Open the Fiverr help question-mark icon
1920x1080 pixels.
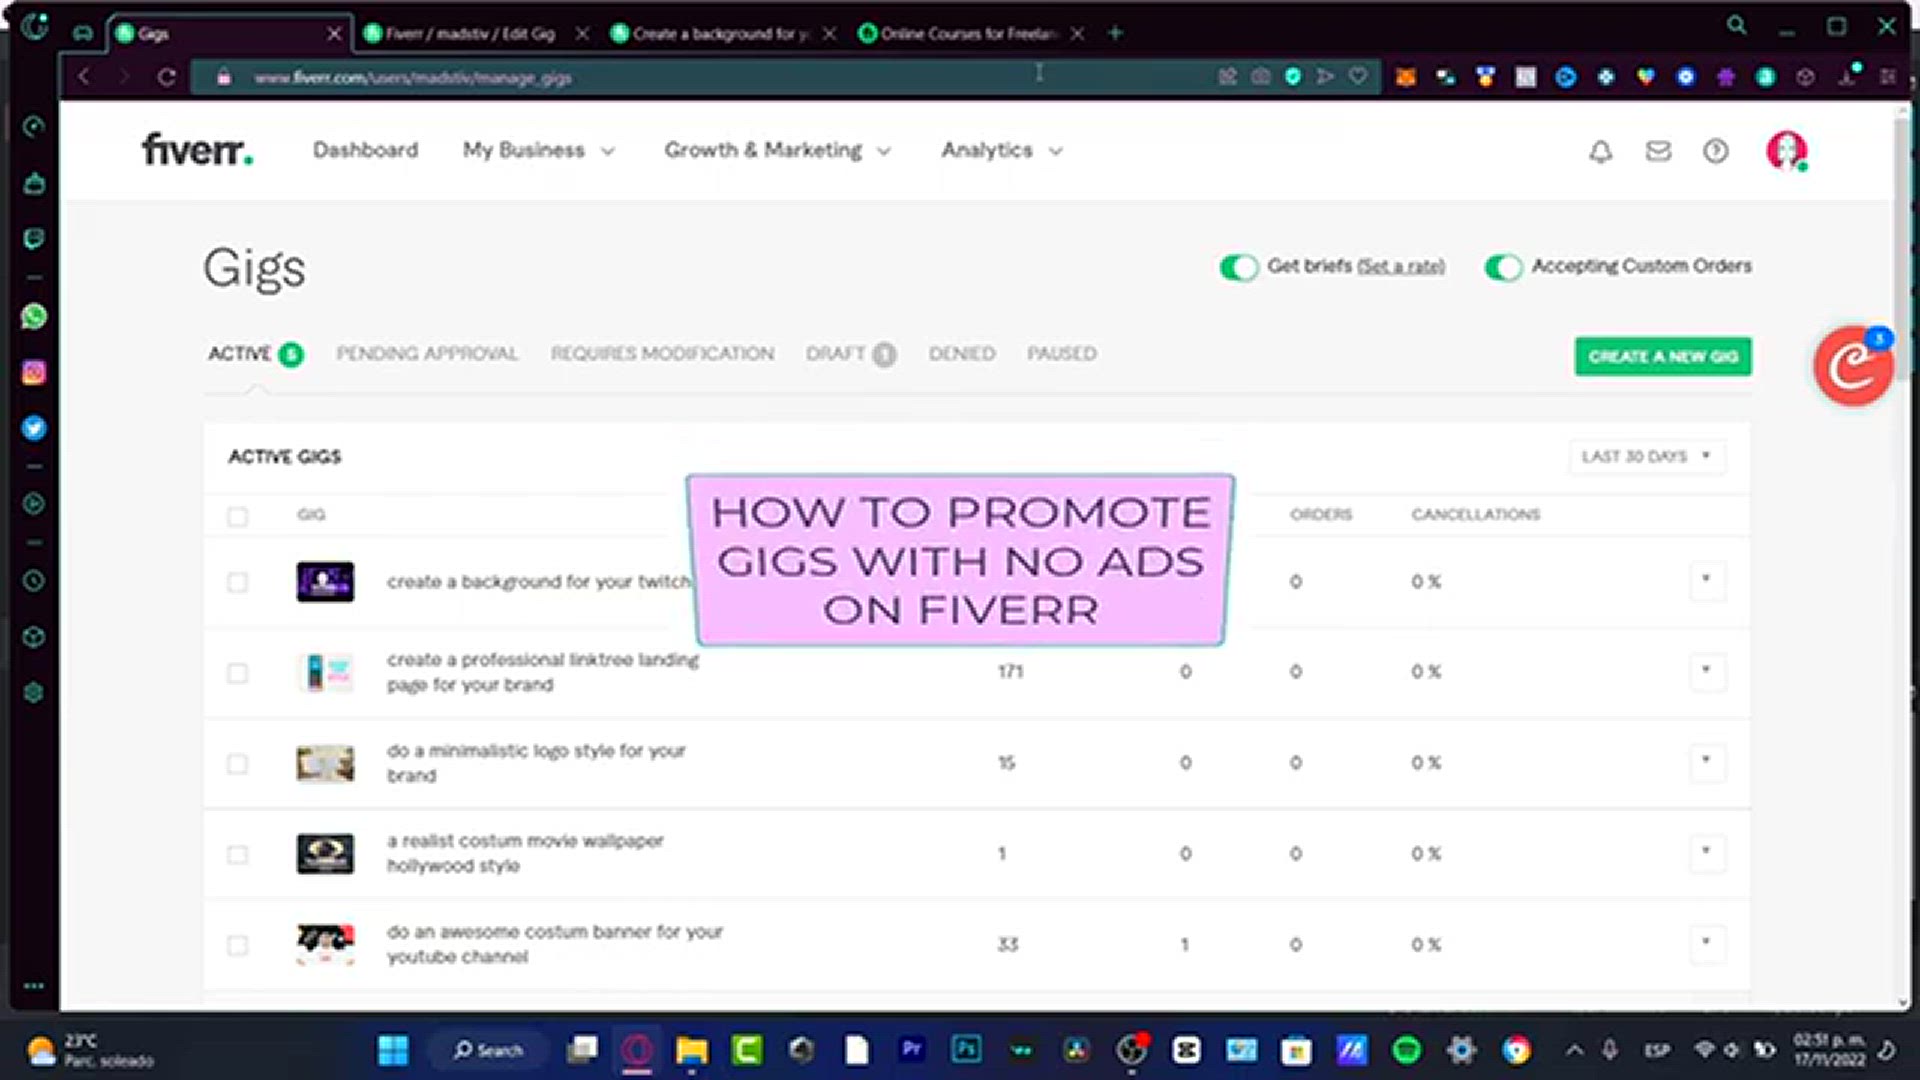pos(1716,151)
